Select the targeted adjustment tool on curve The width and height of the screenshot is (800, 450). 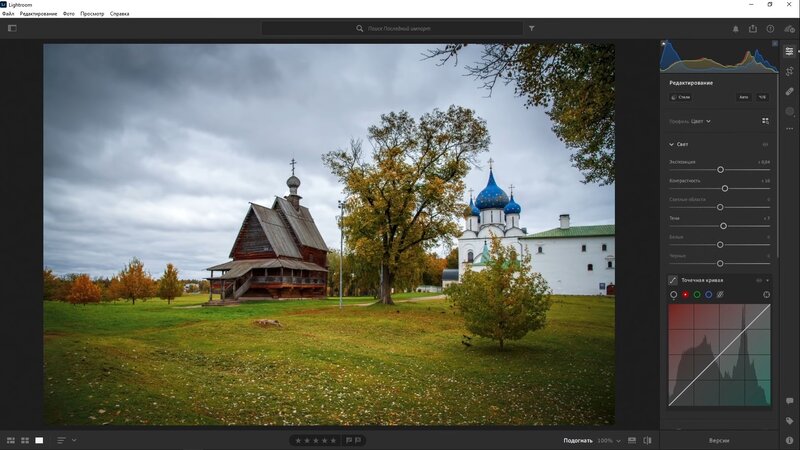click(x=766, y=295)
